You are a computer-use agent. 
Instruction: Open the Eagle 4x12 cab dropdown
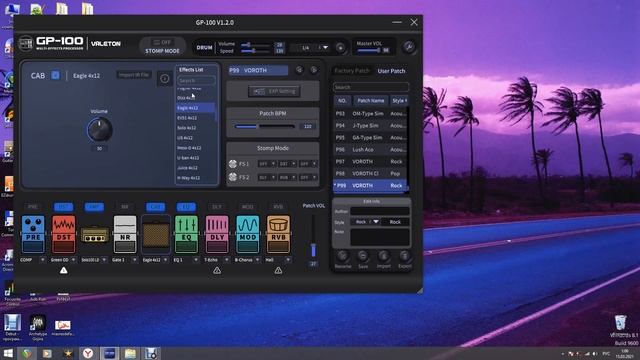pos(165,260)
